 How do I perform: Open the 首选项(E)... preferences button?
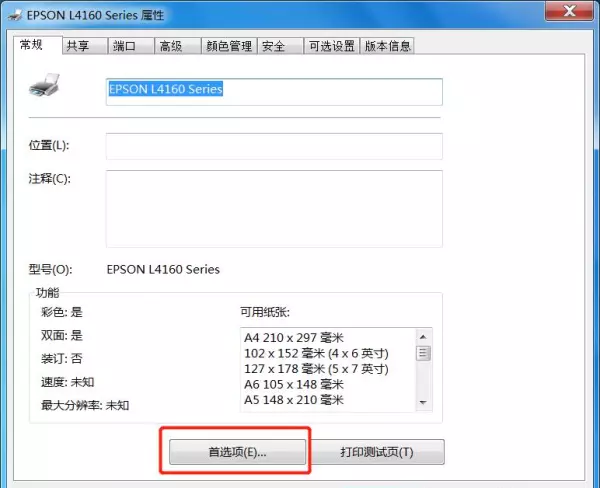point(237,452)
